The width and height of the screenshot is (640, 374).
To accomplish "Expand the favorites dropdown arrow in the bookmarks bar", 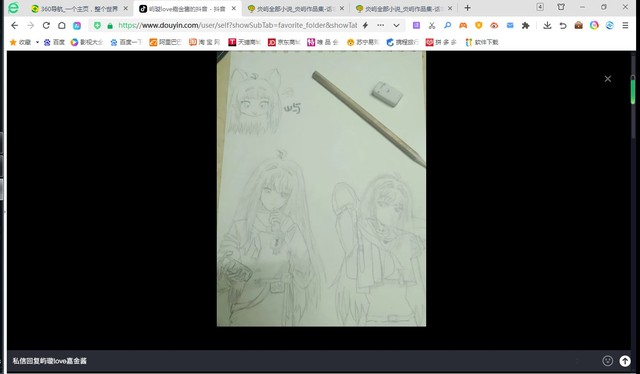I will [x=37, y=42].
